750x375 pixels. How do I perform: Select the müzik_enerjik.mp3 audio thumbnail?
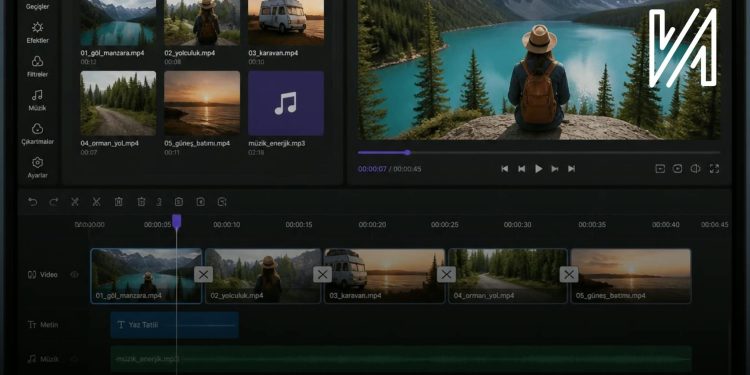286,103
